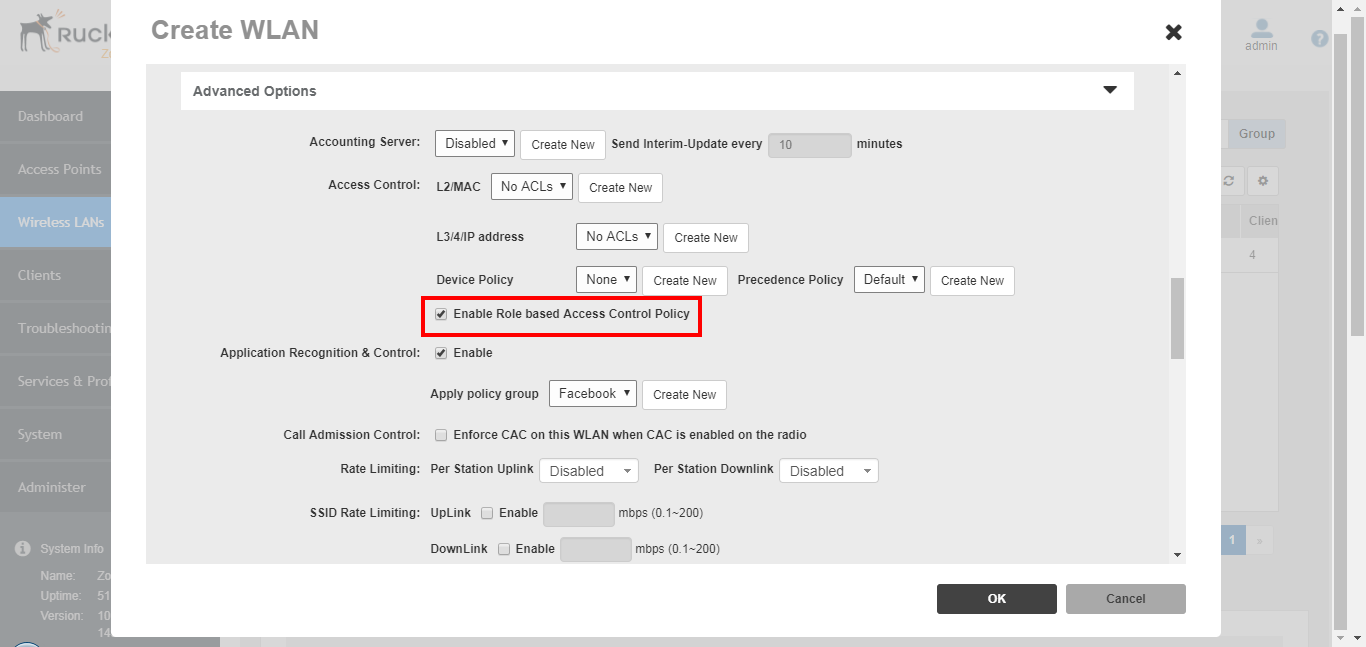This screenshot has width=1366, height=647.
Task: Open the L2/MAC No ACLs dropdown
Action: 531,186
